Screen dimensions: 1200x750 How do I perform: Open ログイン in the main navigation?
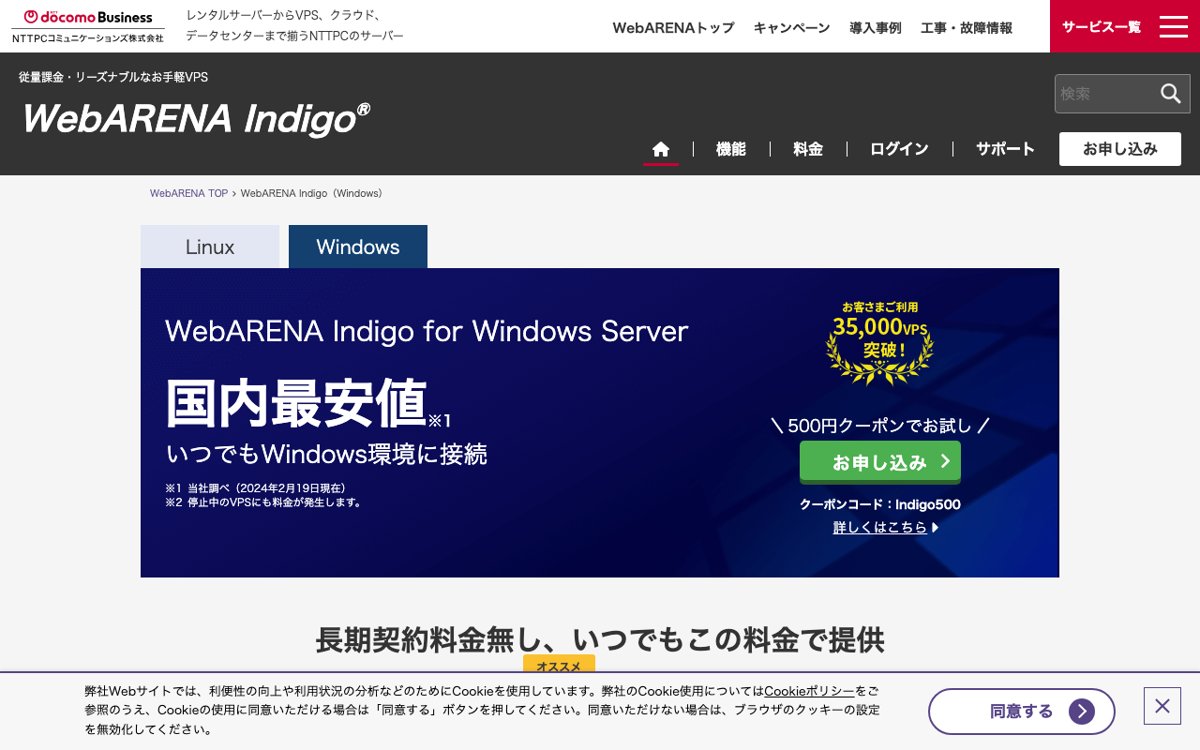pyautogui.click(x=899, y=149)
